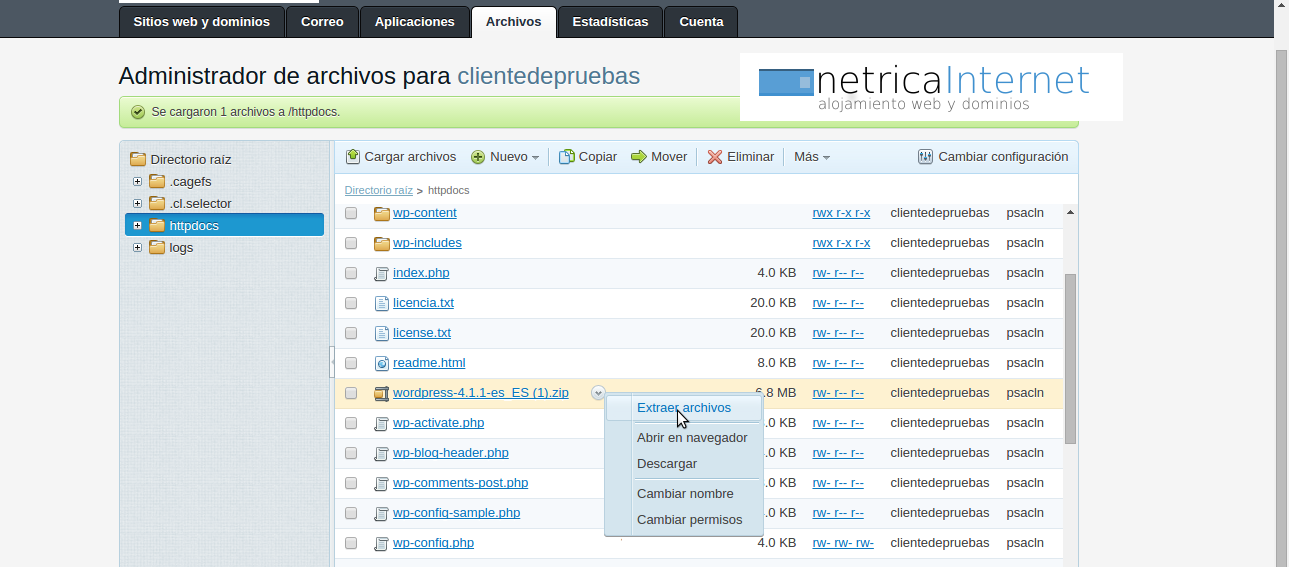Click the red Eliminar X icon
Viewport: 1289px width, 567px height.
click(x=715, y=157)
